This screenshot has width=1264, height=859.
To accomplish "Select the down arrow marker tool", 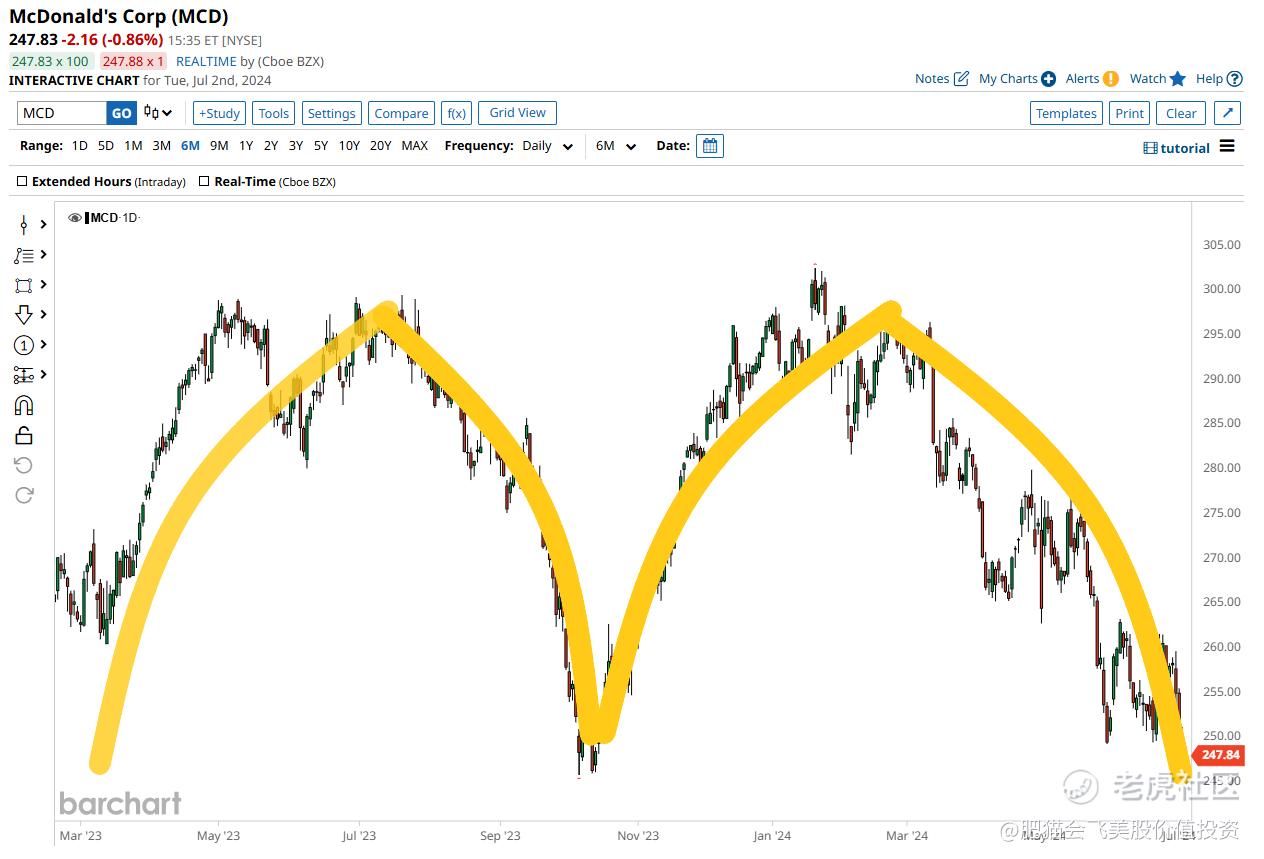I will [x=24, y=315].
